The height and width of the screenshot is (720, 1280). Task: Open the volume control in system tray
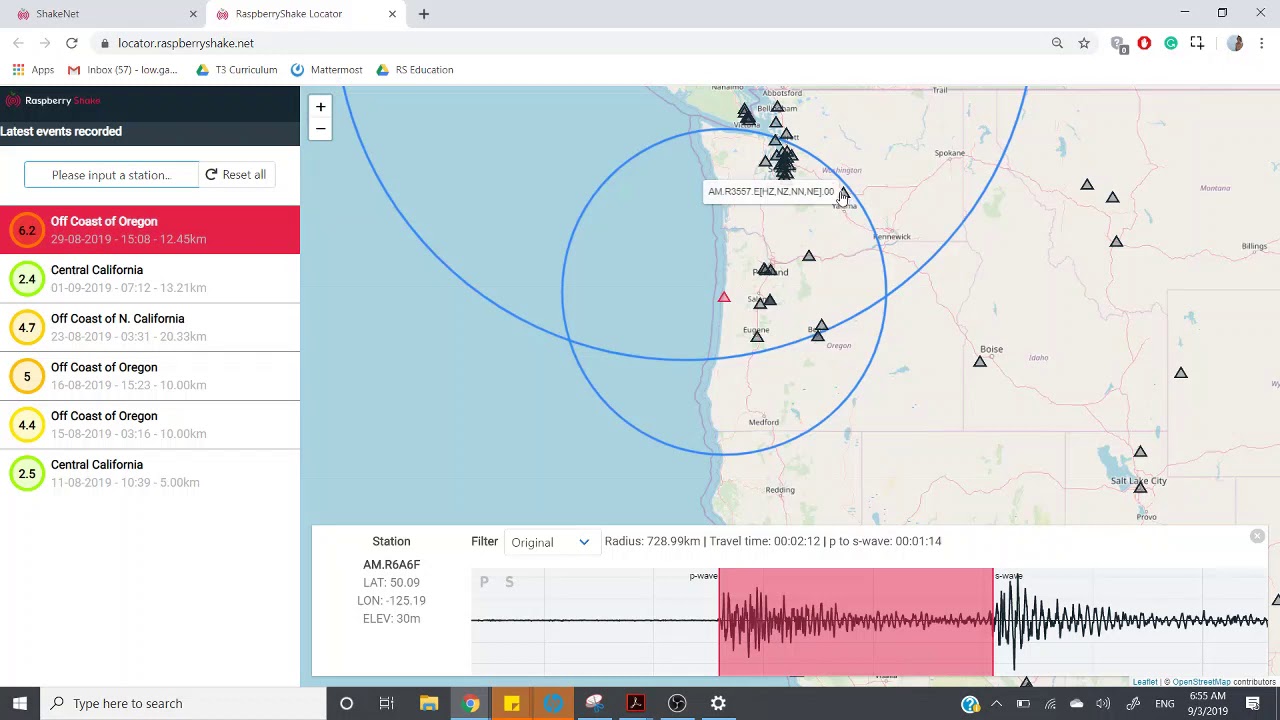point(1103,703)
